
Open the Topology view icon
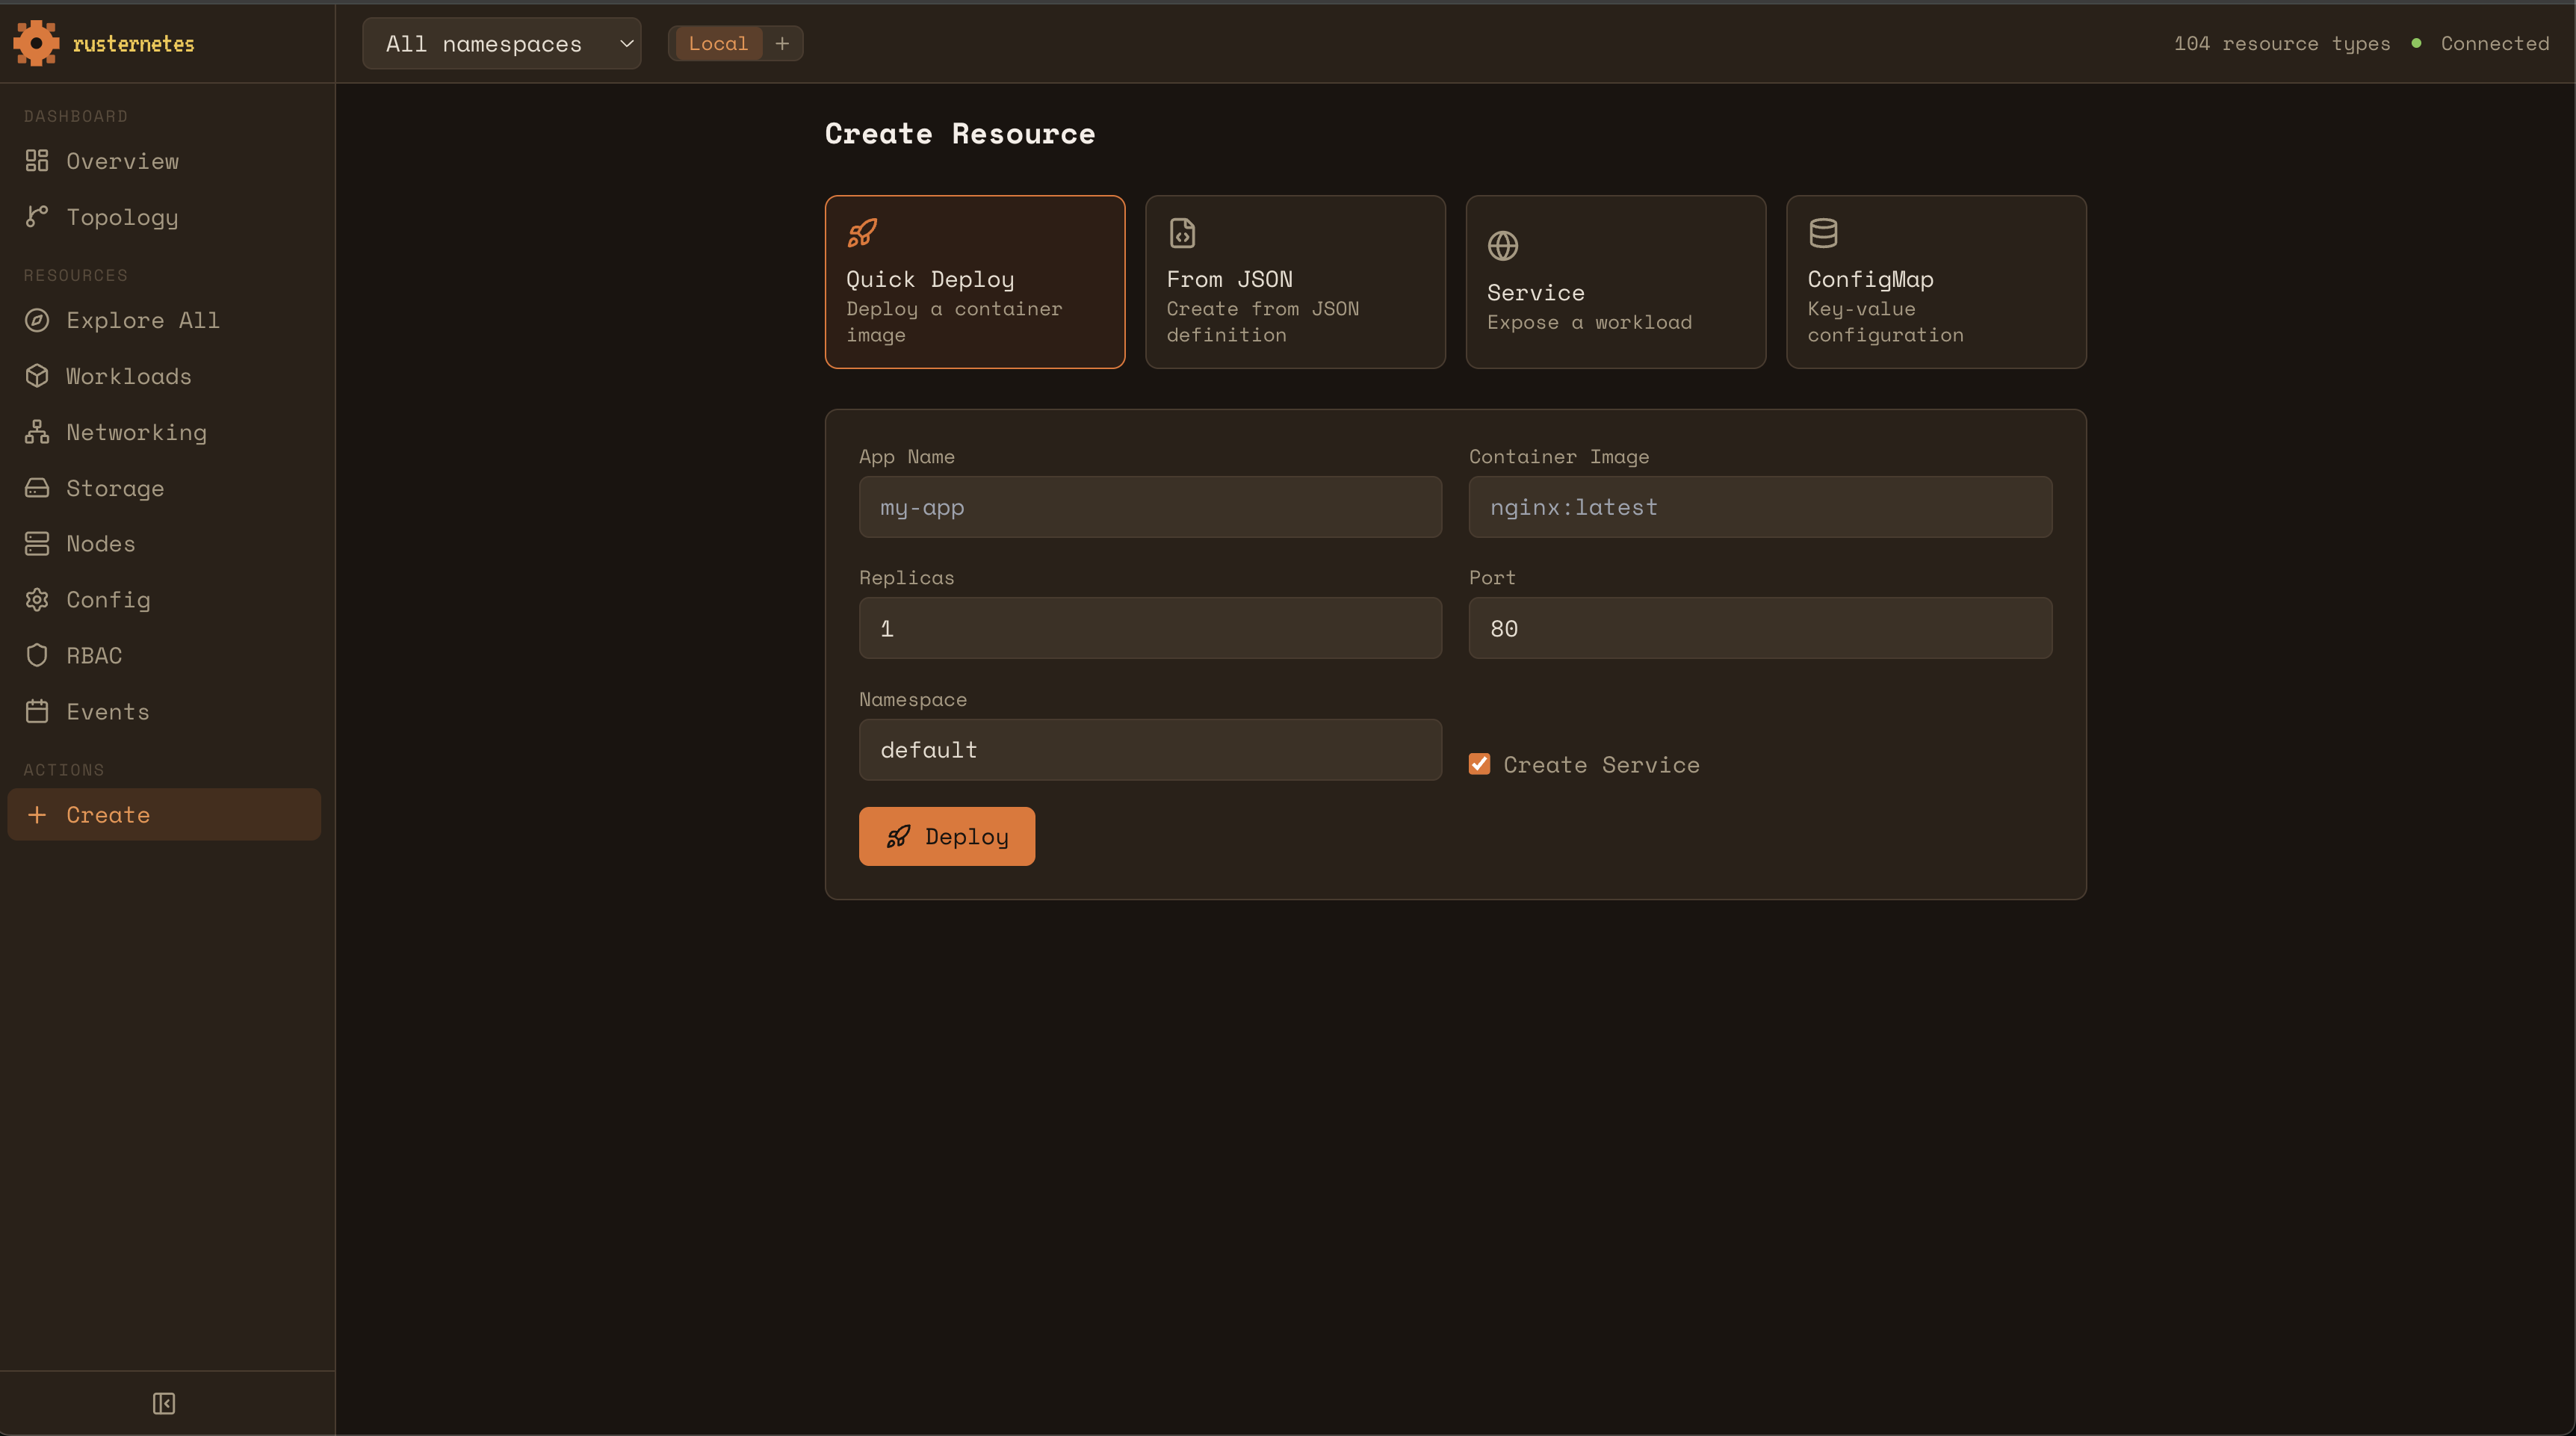(37, 217)
